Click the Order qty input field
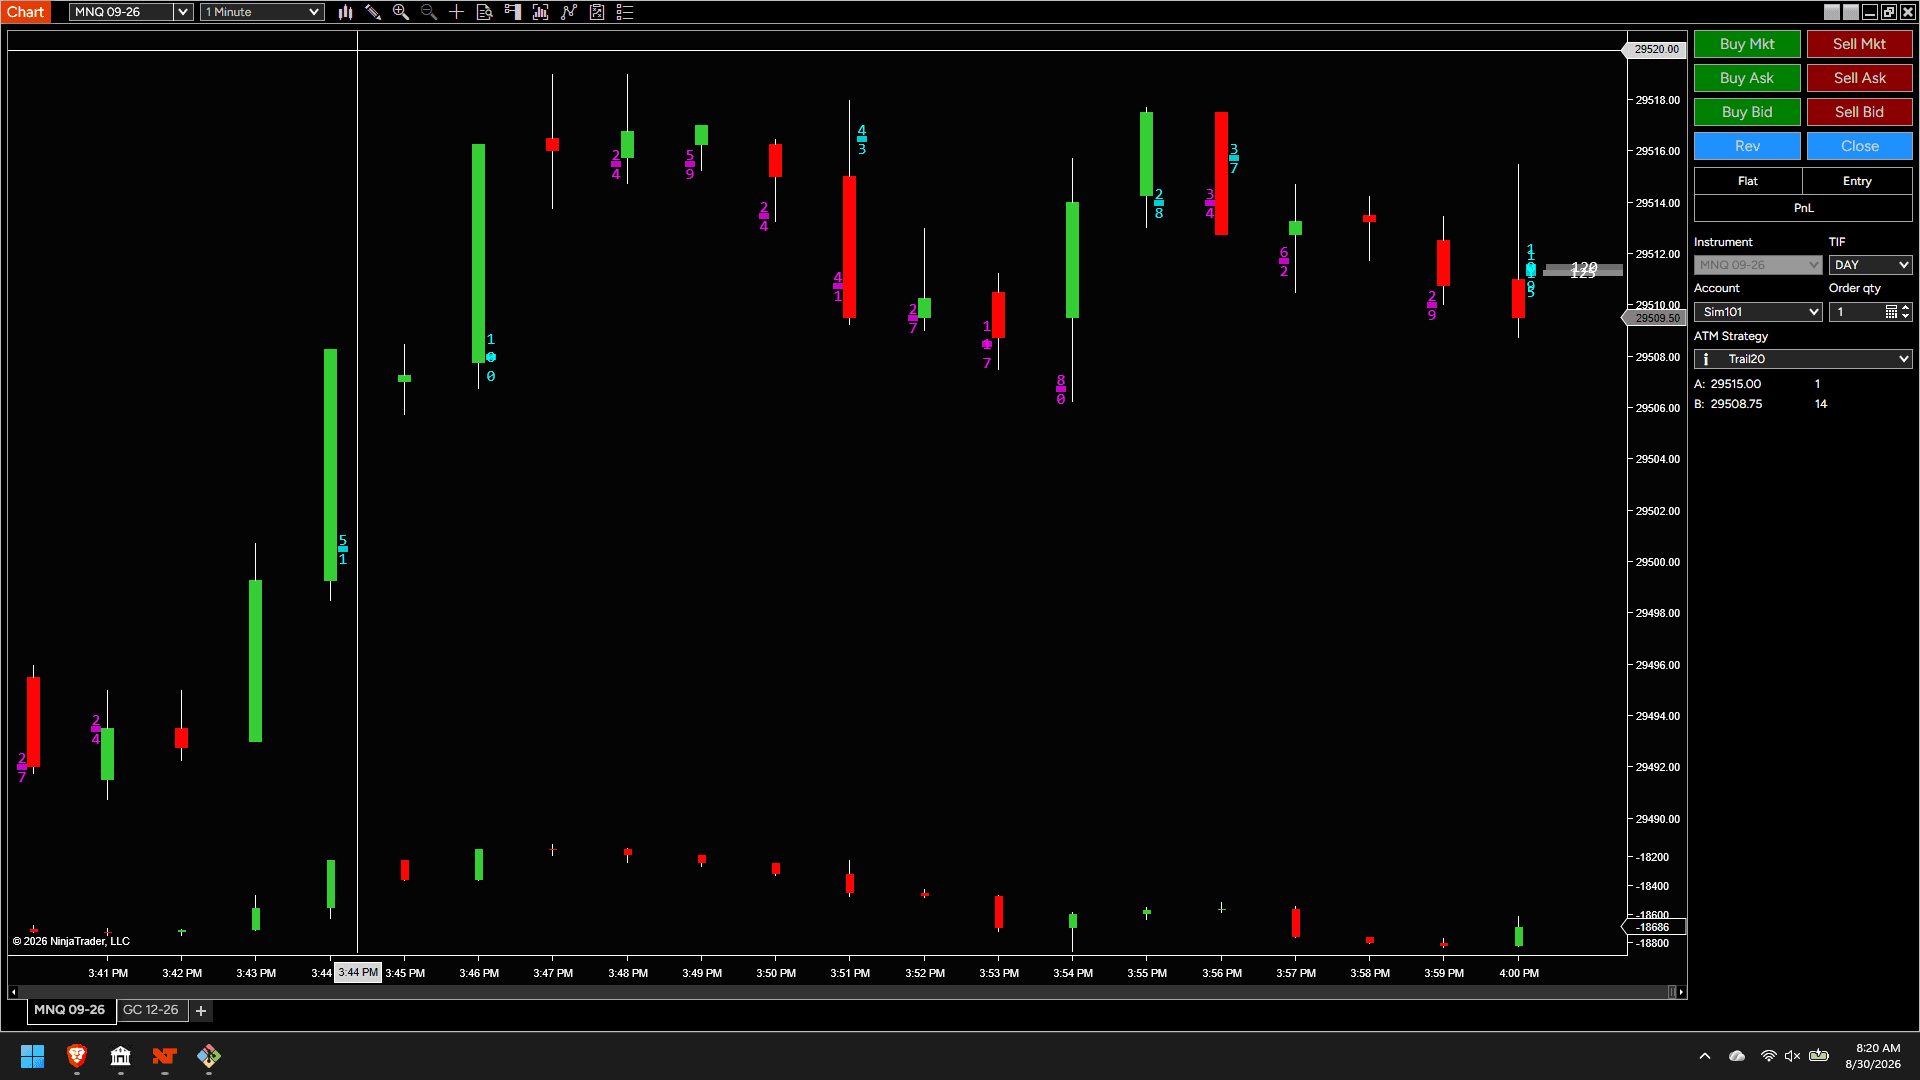 (x=1857, y=312)
